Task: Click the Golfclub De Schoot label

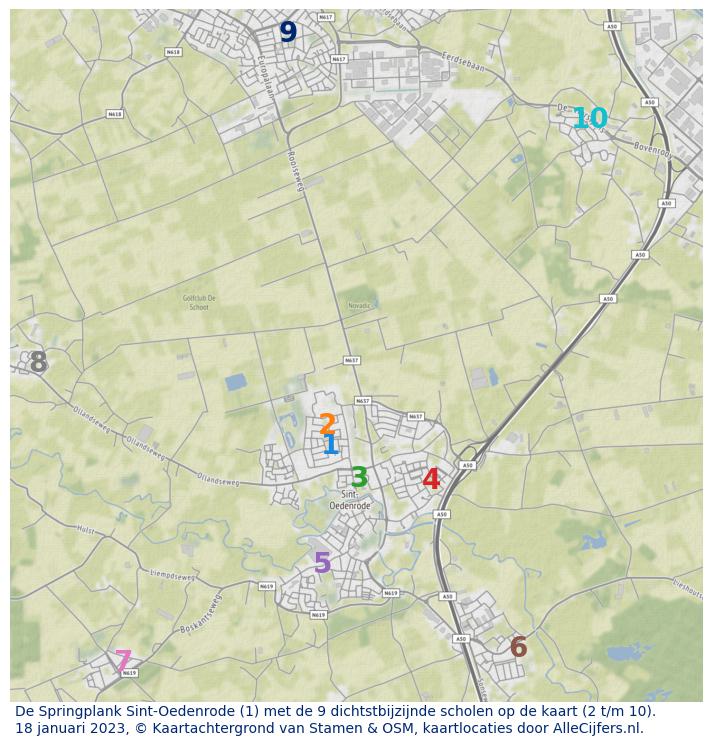Action: coord(199,302)
